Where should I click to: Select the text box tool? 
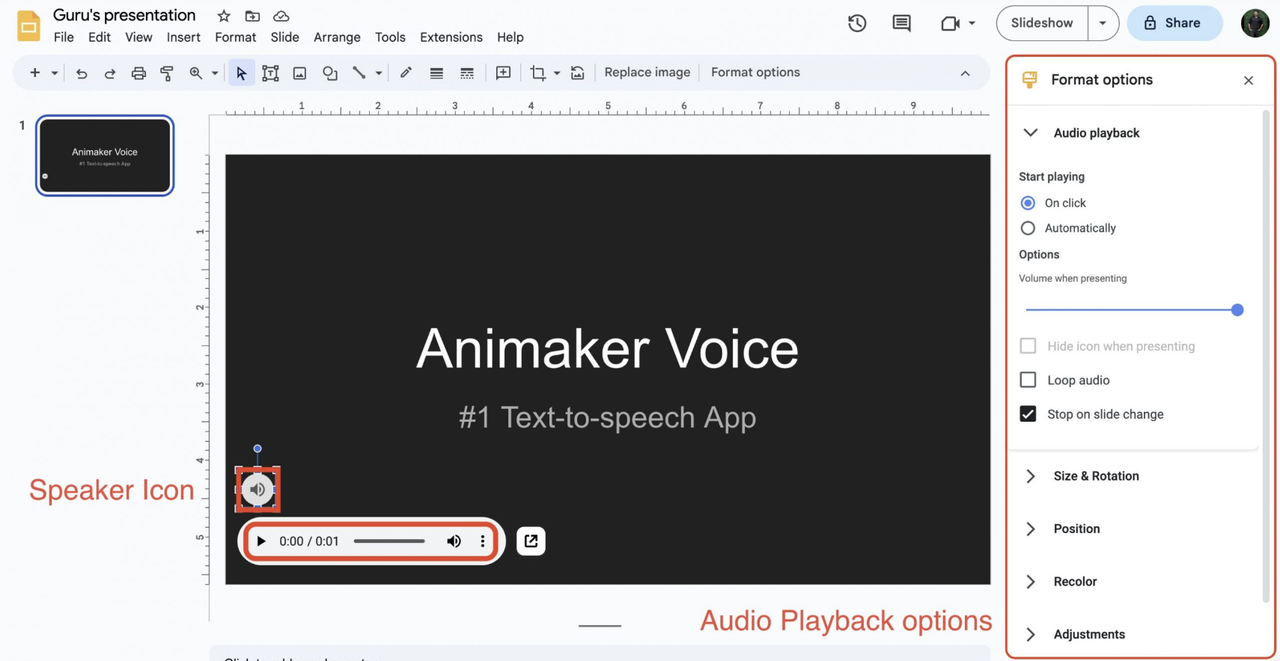(270, 73)
